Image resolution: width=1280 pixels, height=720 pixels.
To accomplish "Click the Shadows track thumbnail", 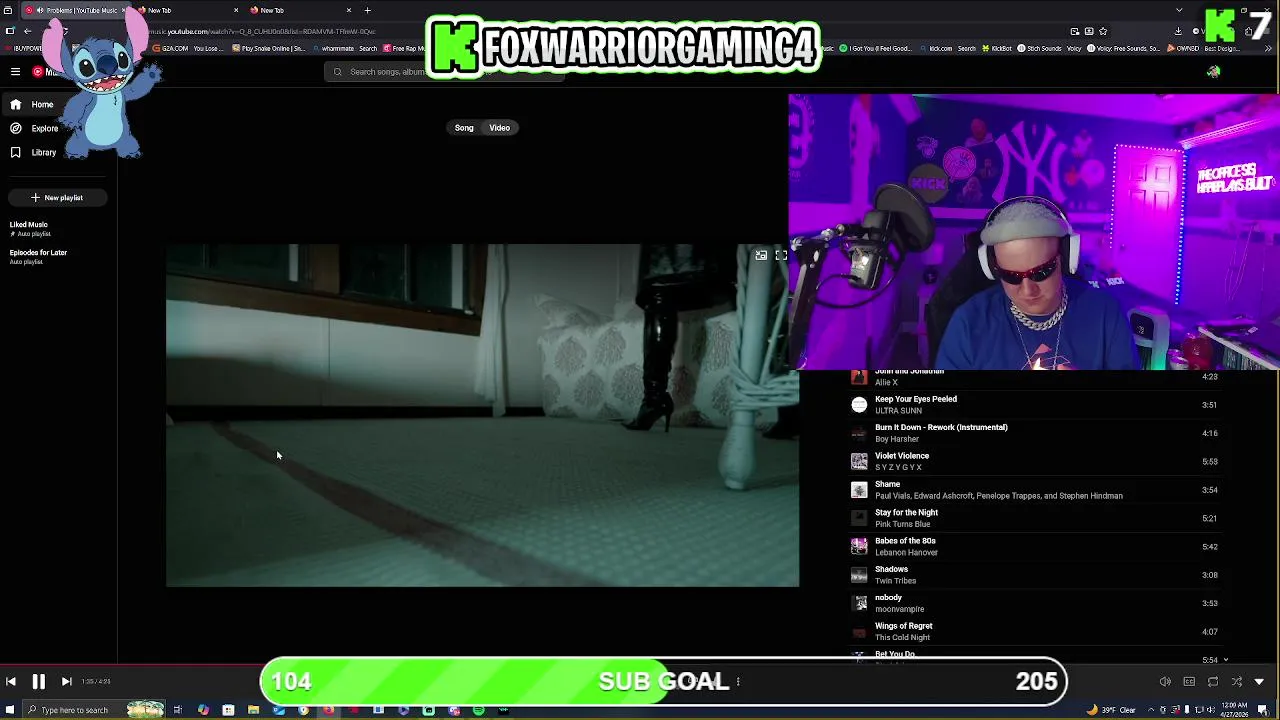I will click(859, 575).
